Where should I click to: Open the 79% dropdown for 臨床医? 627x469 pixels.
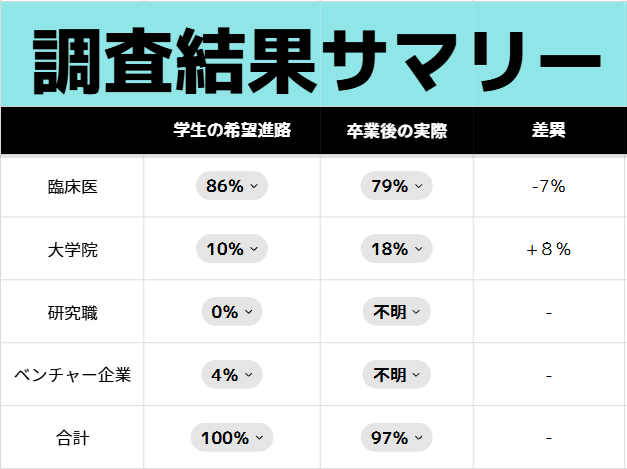pos(396,186)
